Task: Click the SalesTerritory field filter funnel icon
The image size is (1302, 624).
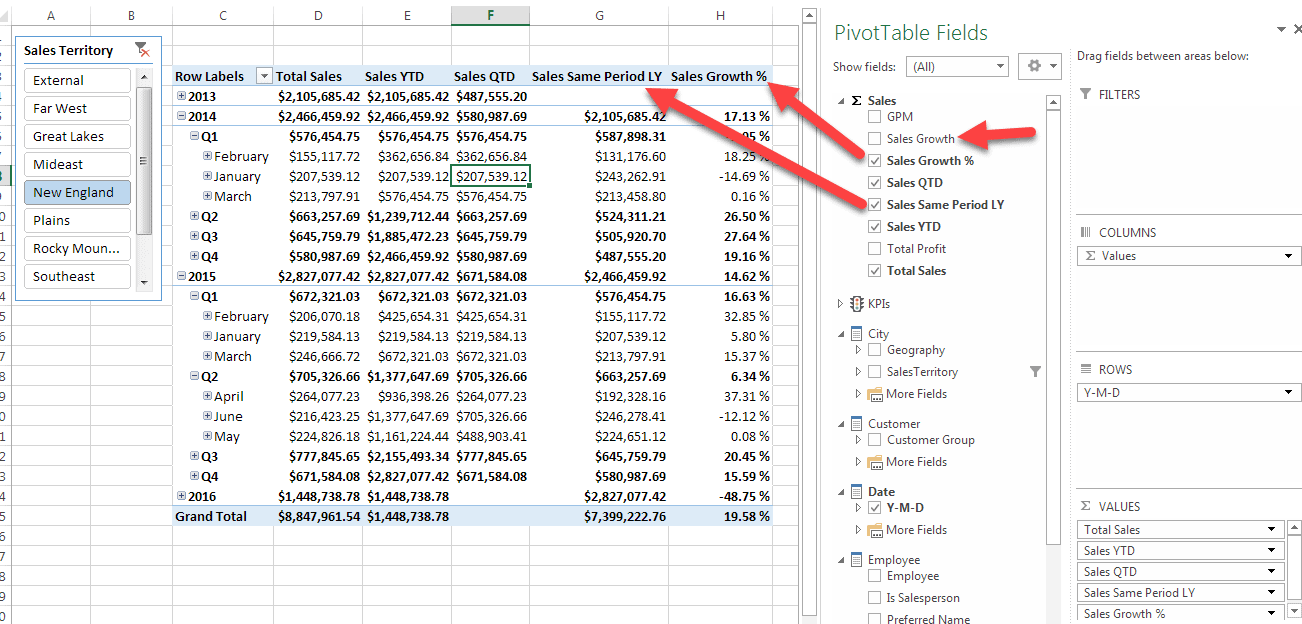Action: pos(1035,372)
